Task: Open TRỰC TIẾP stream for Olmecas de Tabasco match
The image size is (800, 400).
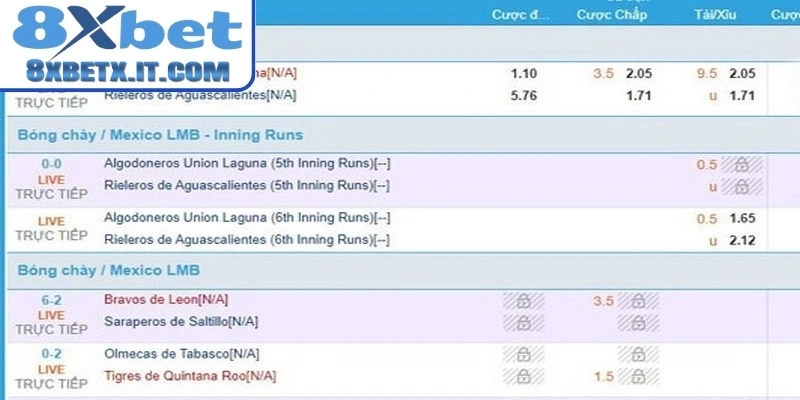Action: click(52, 383)
